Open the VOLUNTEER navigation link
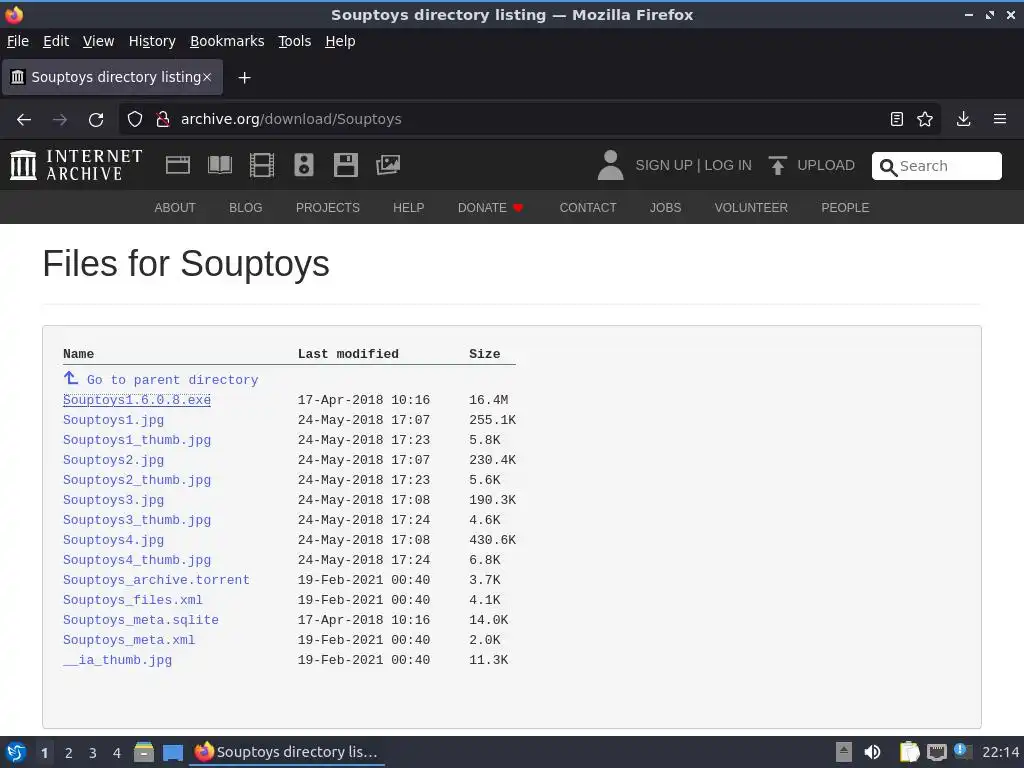This screenshot has height=768, width=1024. coord(751,208)
